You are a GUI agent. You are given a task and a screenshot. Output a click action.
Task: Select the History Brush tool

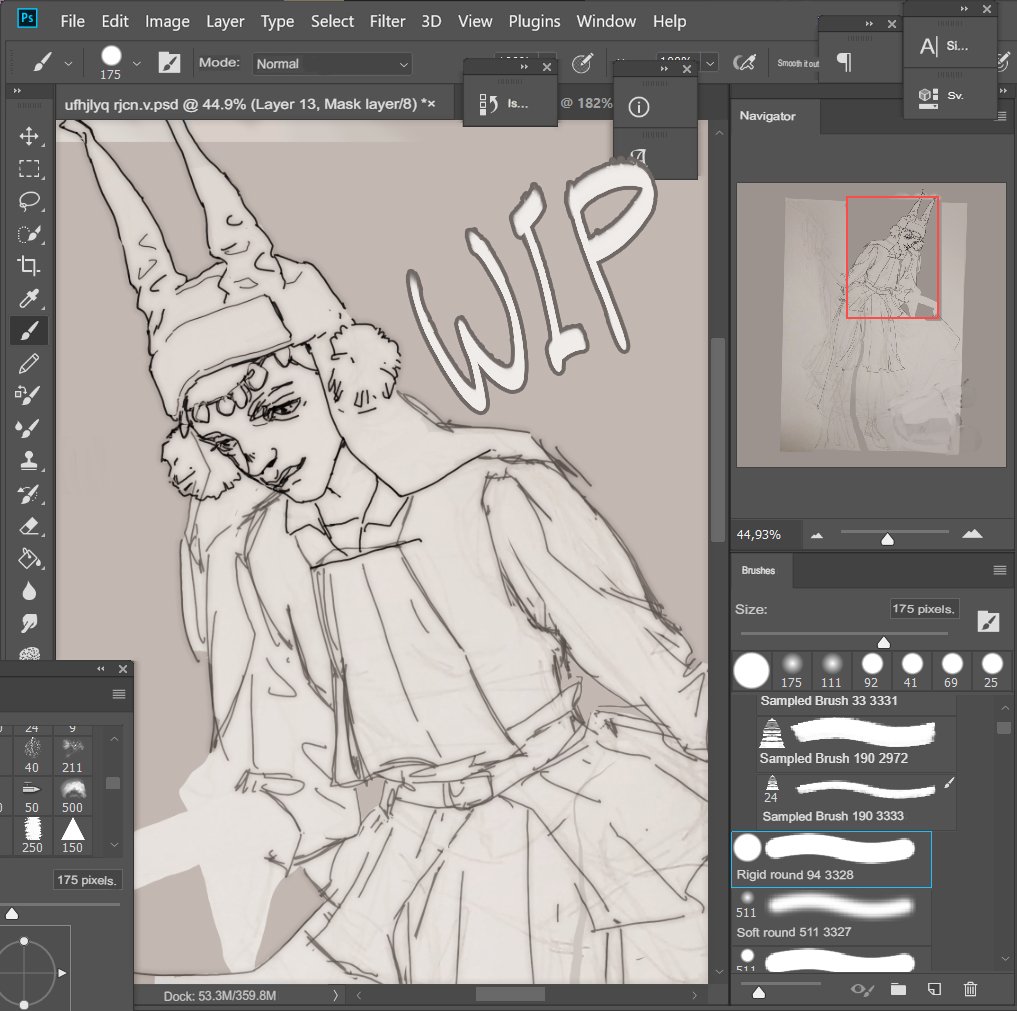click(x=29, y=494)
